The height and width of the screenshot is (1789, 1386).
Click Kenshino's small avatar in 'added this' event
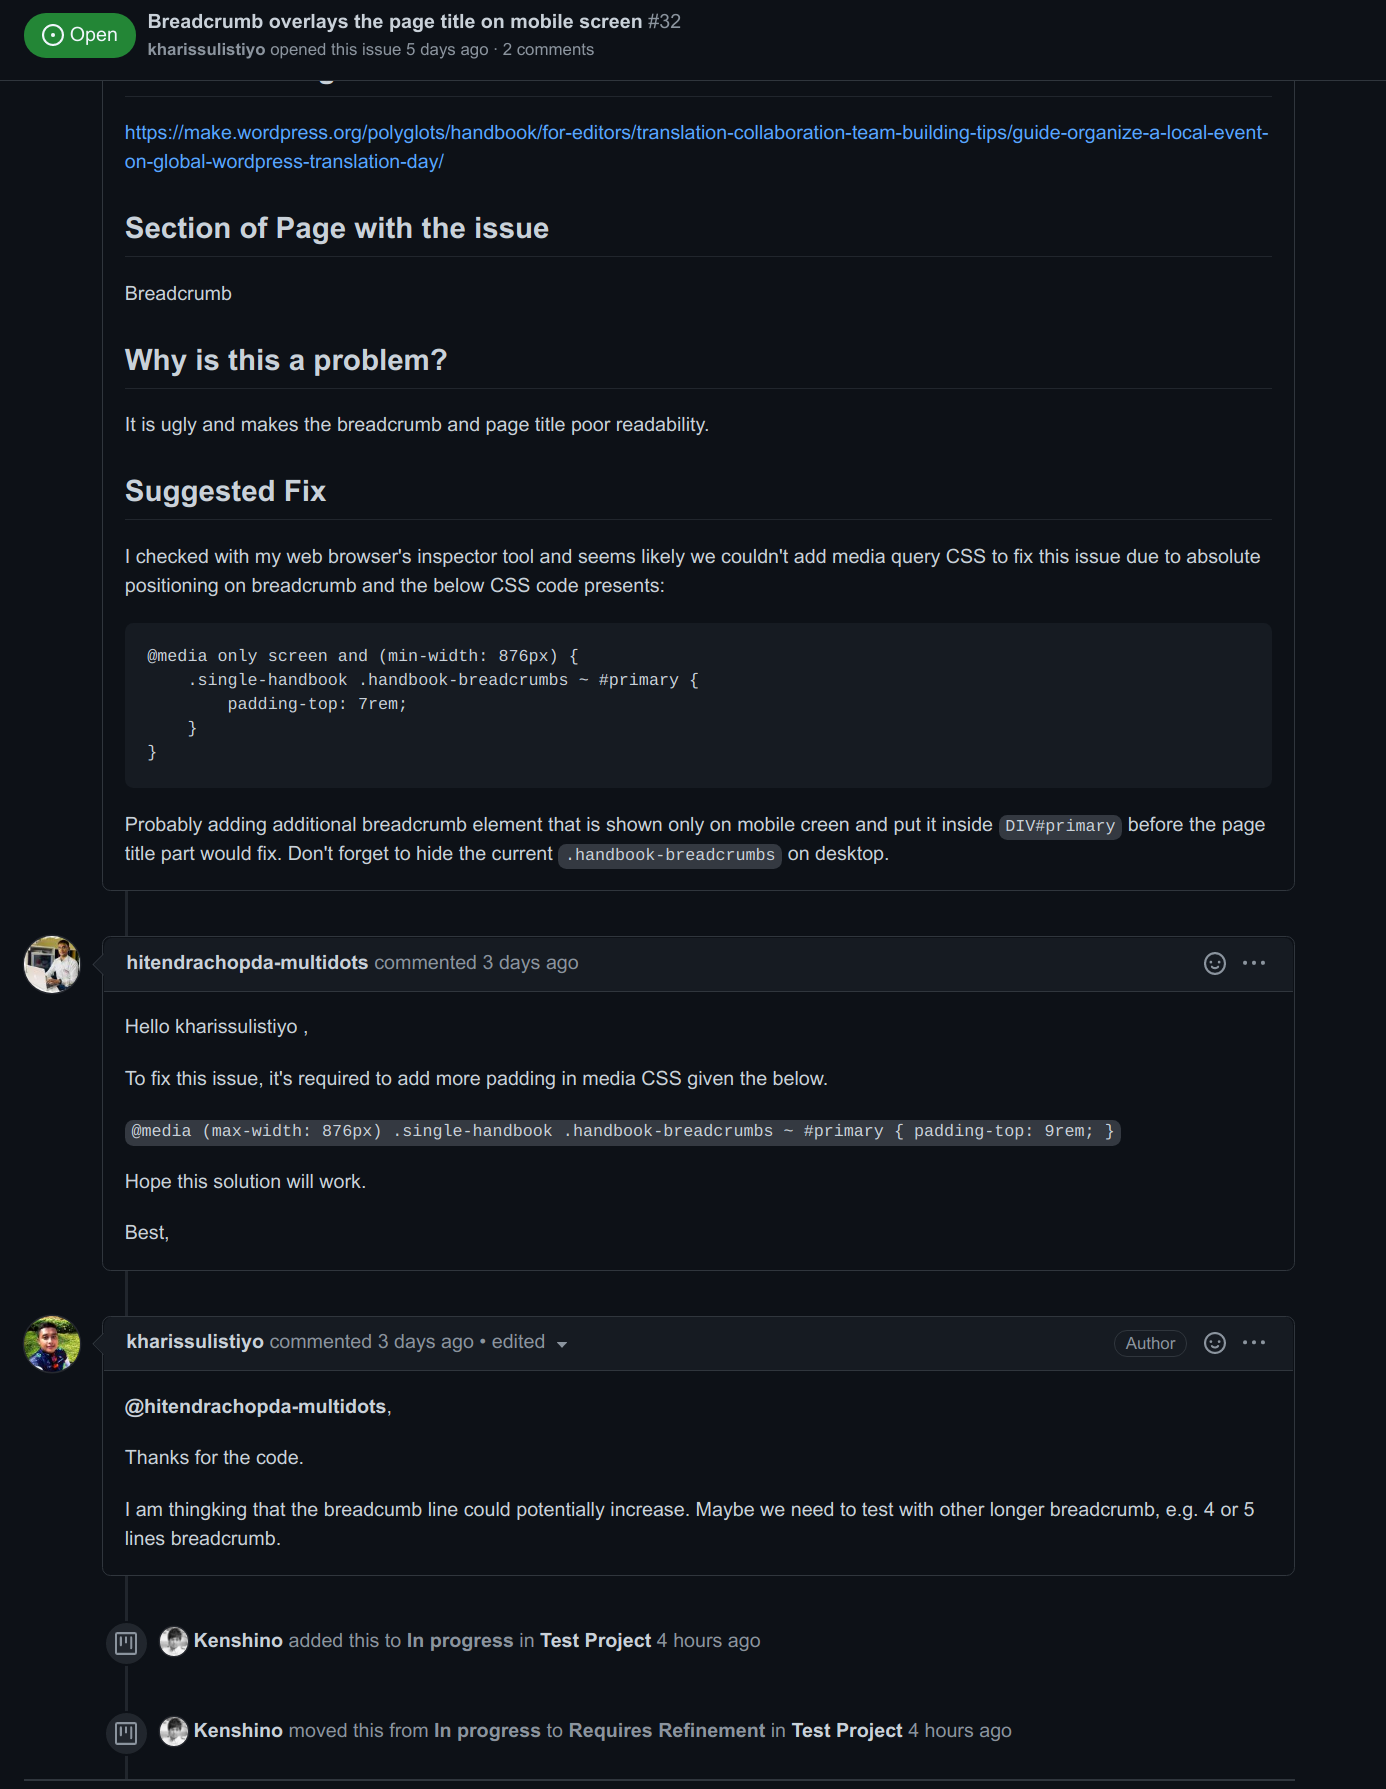[x=174, y=1641]
